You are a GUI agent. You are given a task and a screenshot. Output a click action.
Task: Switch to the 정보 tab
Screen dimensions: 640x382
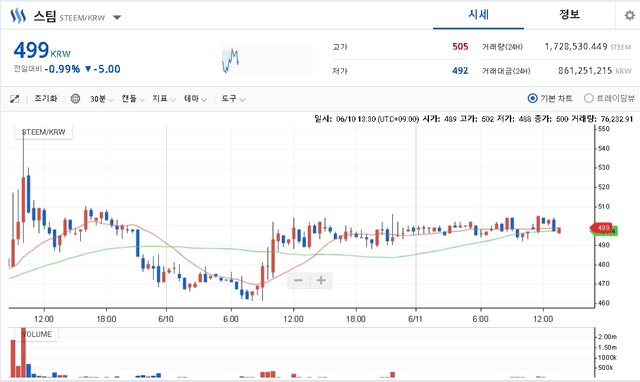click(x=569, y=15)
